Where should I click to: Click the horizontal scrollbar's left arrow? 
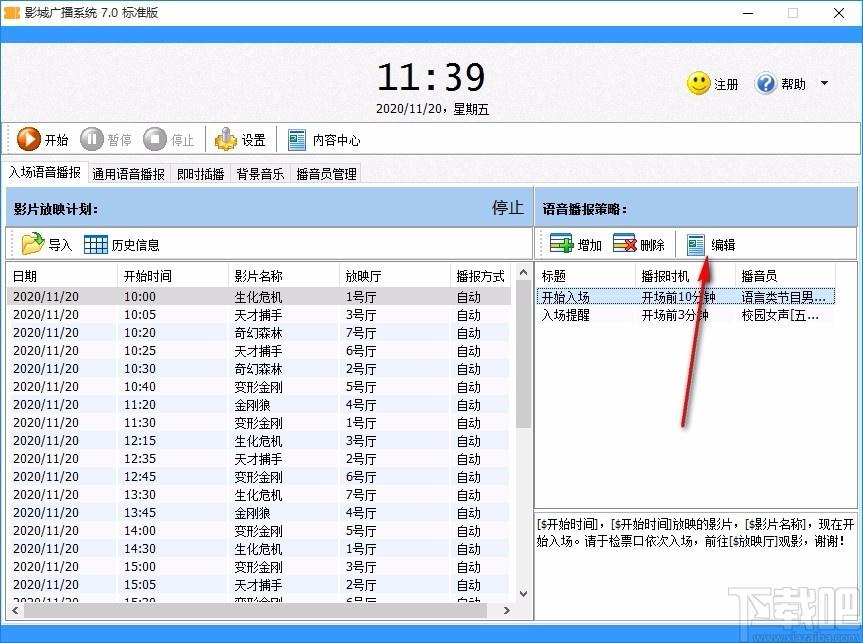[x=15, y=610]
